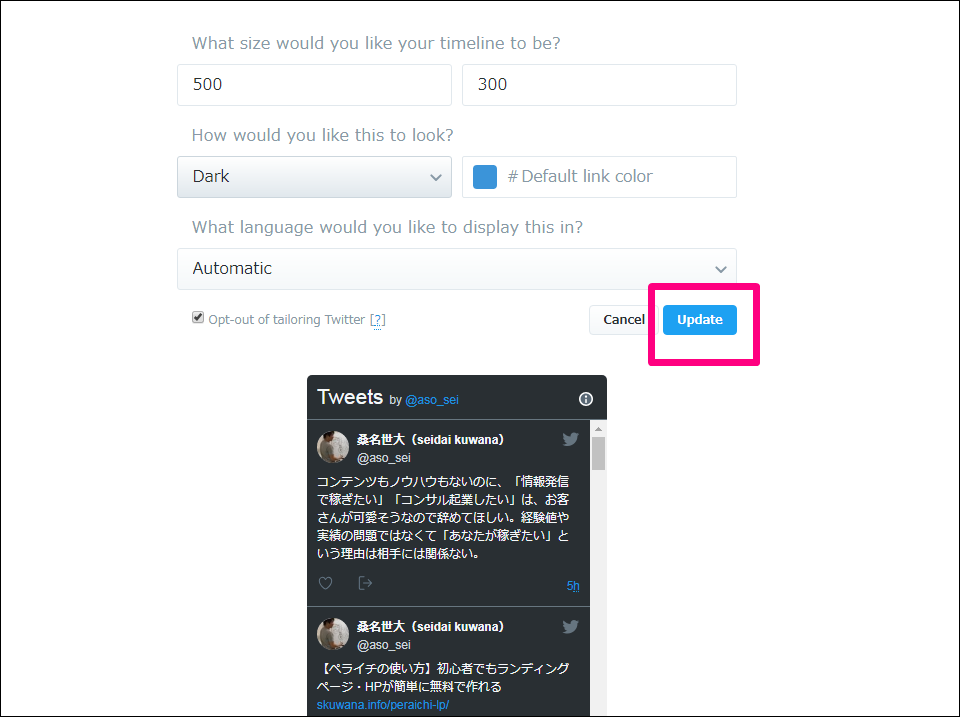
Task: Click the Twitter bird icon on second tweet
Action: [x=570, y=626]
